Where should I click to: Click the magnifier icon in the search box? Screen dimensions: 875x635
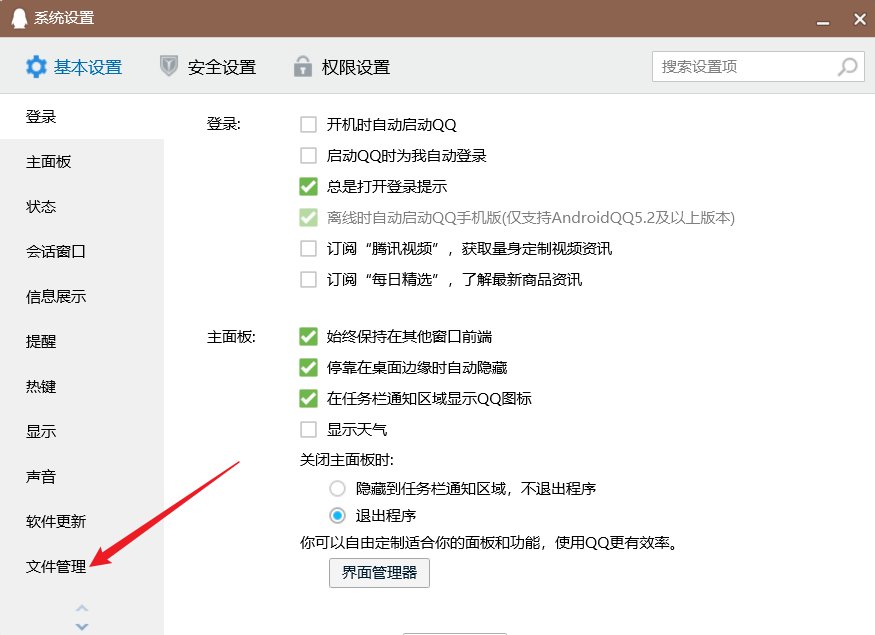[846, 66]
